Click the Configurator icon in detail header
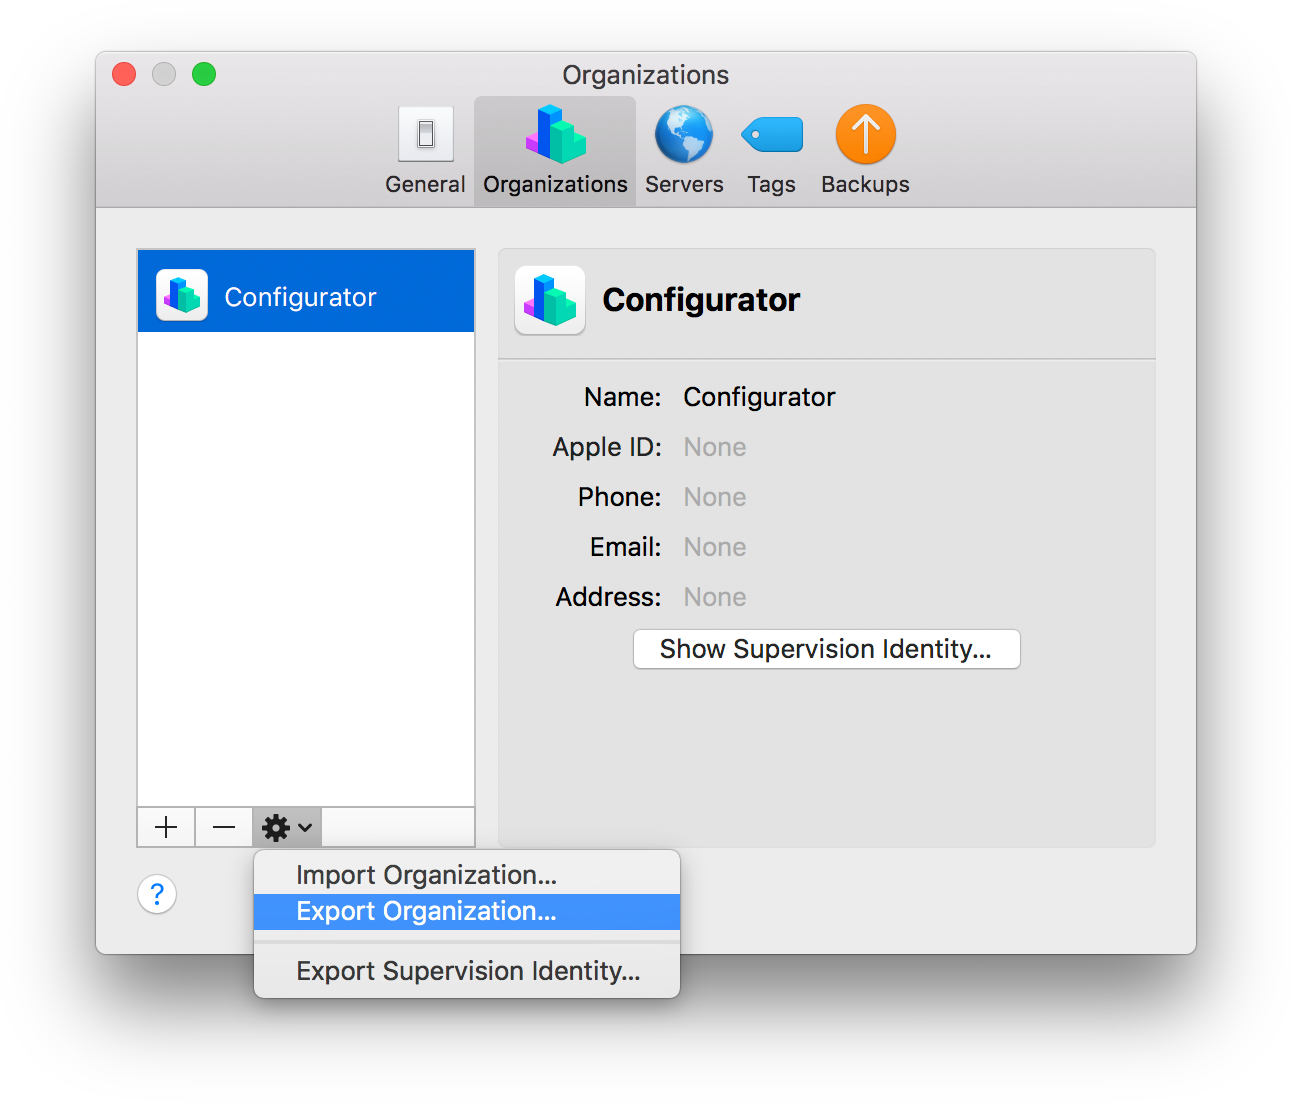This screenshot has width=1292, height=1102. (x=550, y=300)
